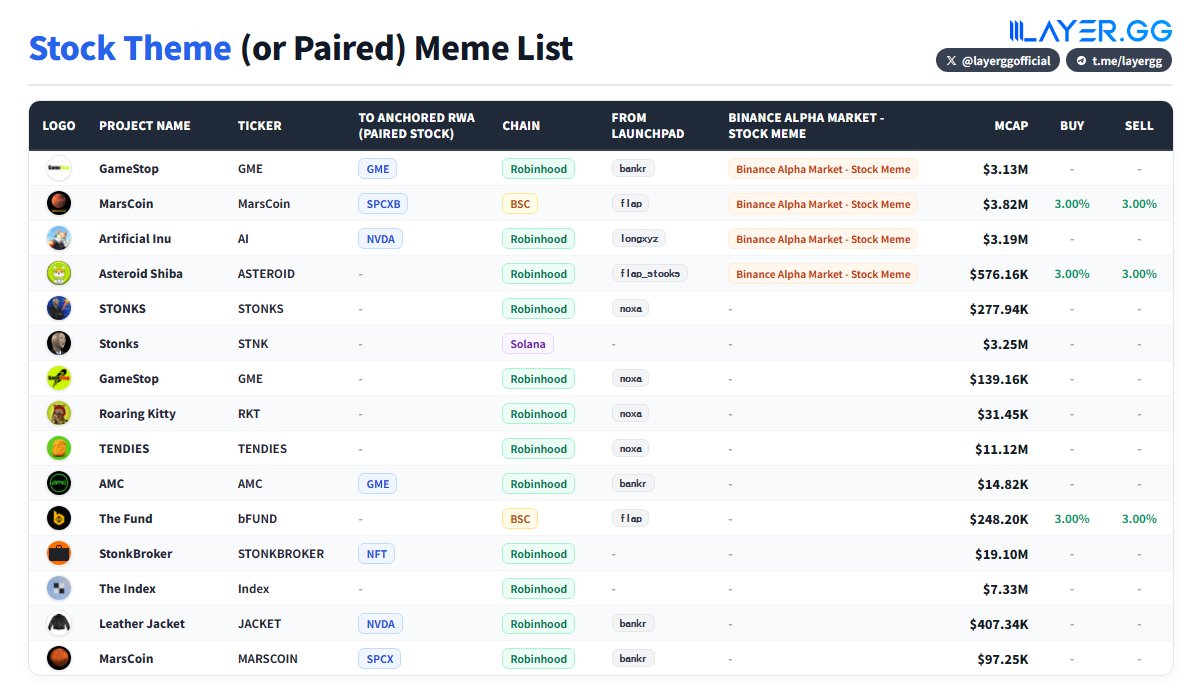Click the BSC chain tag in MarsCoin row
1200x700 pixels.
(520, 204)
